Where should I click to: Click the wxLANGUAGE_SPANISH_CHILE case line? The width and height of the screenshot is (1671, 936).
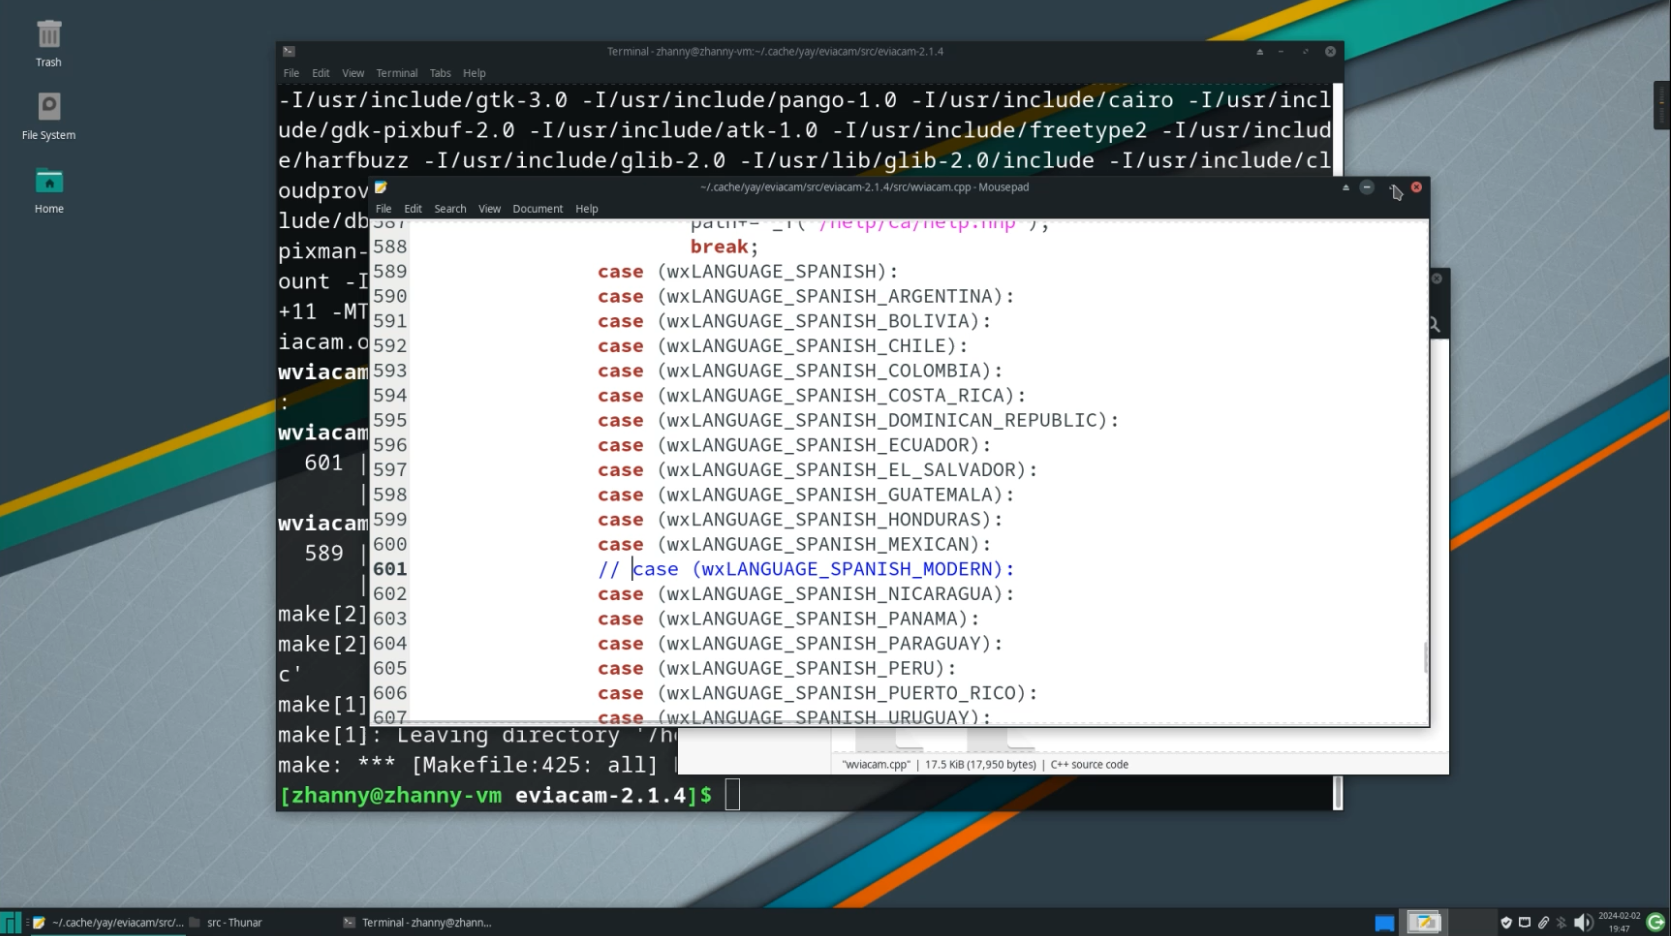[x=782, y=346]
